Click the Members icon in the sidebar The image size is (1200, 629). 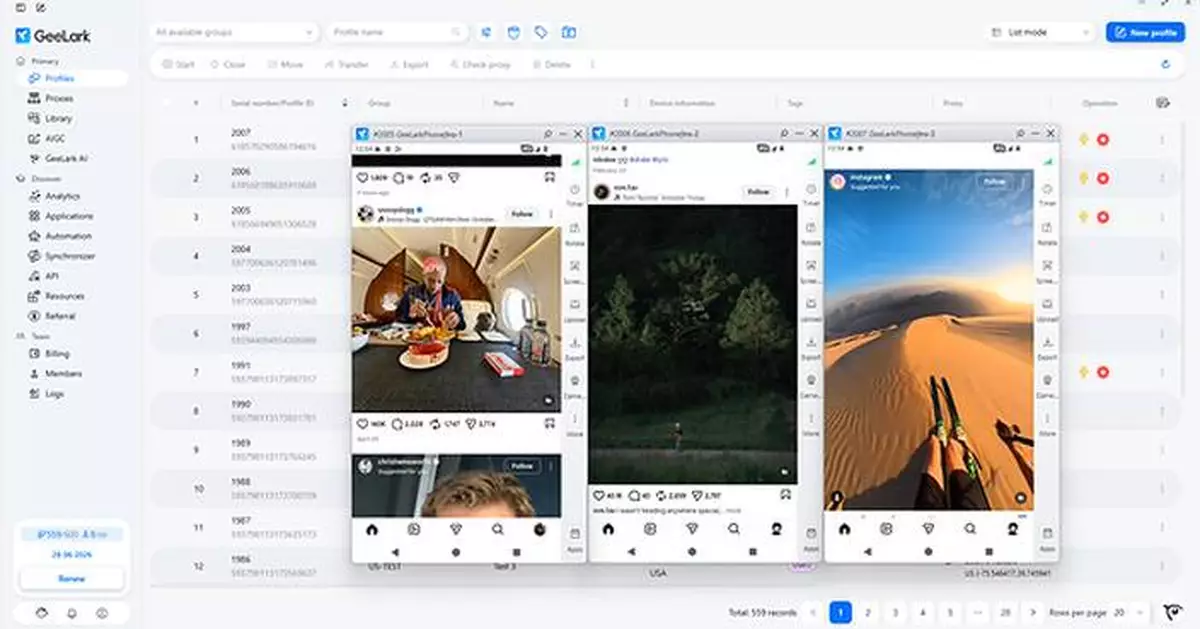pos(34,374)
